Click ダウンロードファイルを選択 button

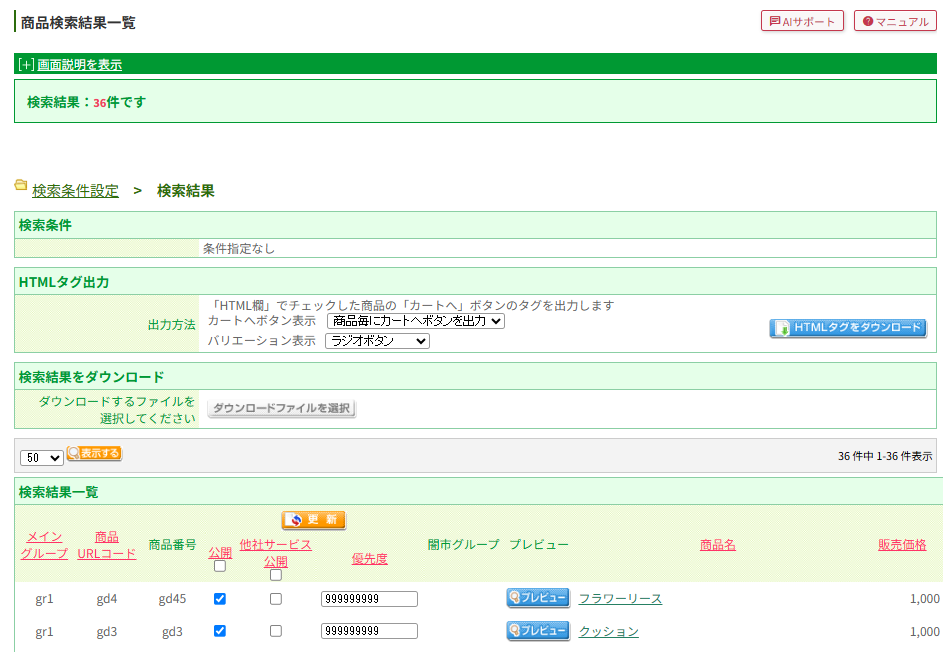281,408
